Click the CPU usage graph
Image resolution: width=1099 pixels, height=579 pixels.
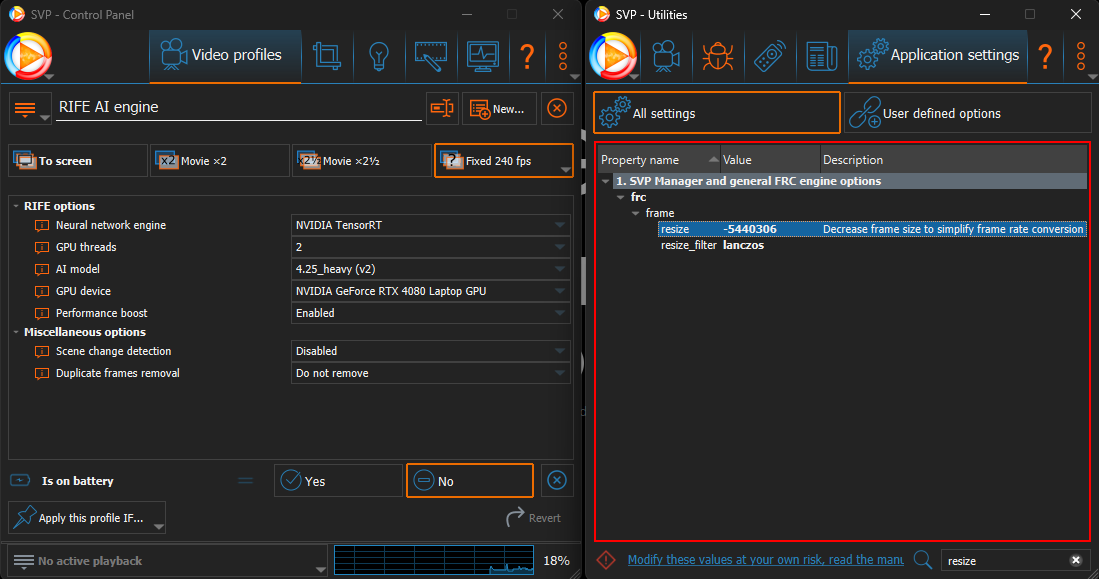coord(434,560)
